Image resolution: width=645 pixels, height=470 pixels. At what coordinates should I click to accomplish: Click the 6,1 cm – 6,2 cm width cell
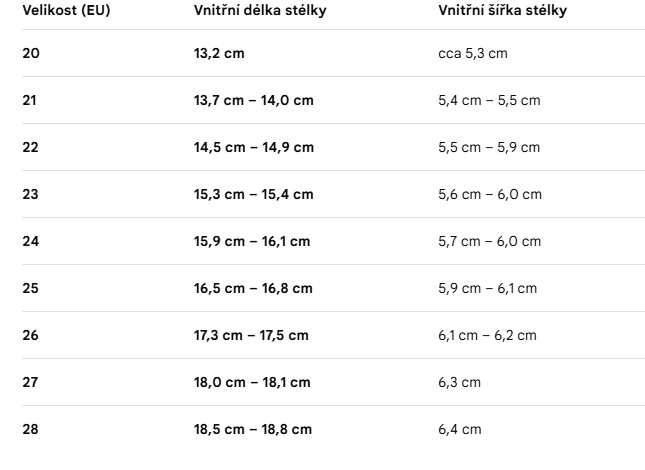pyautogui.click(x=487, y=335)
